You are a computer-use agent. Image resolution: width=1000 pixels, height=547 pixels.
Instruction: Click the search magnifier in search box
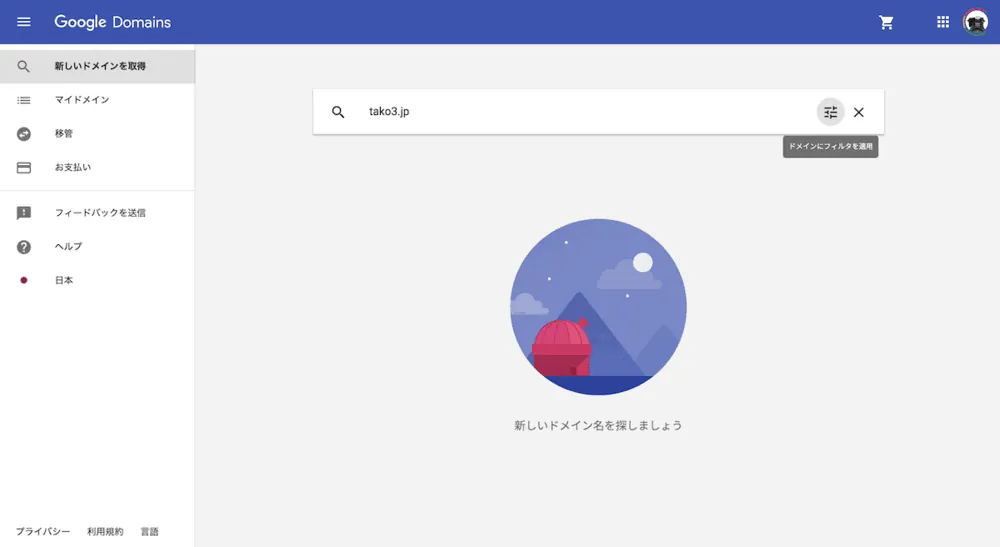pyautogui.click(x=338, y=112)
